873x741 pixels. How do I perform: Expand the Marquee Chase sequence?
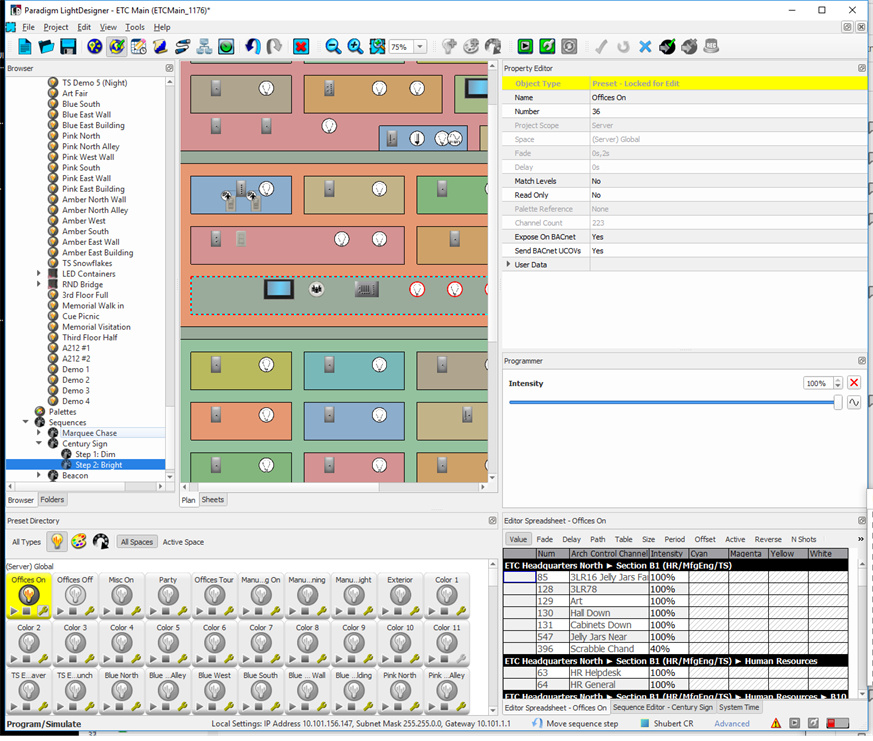tap(38, 433)
